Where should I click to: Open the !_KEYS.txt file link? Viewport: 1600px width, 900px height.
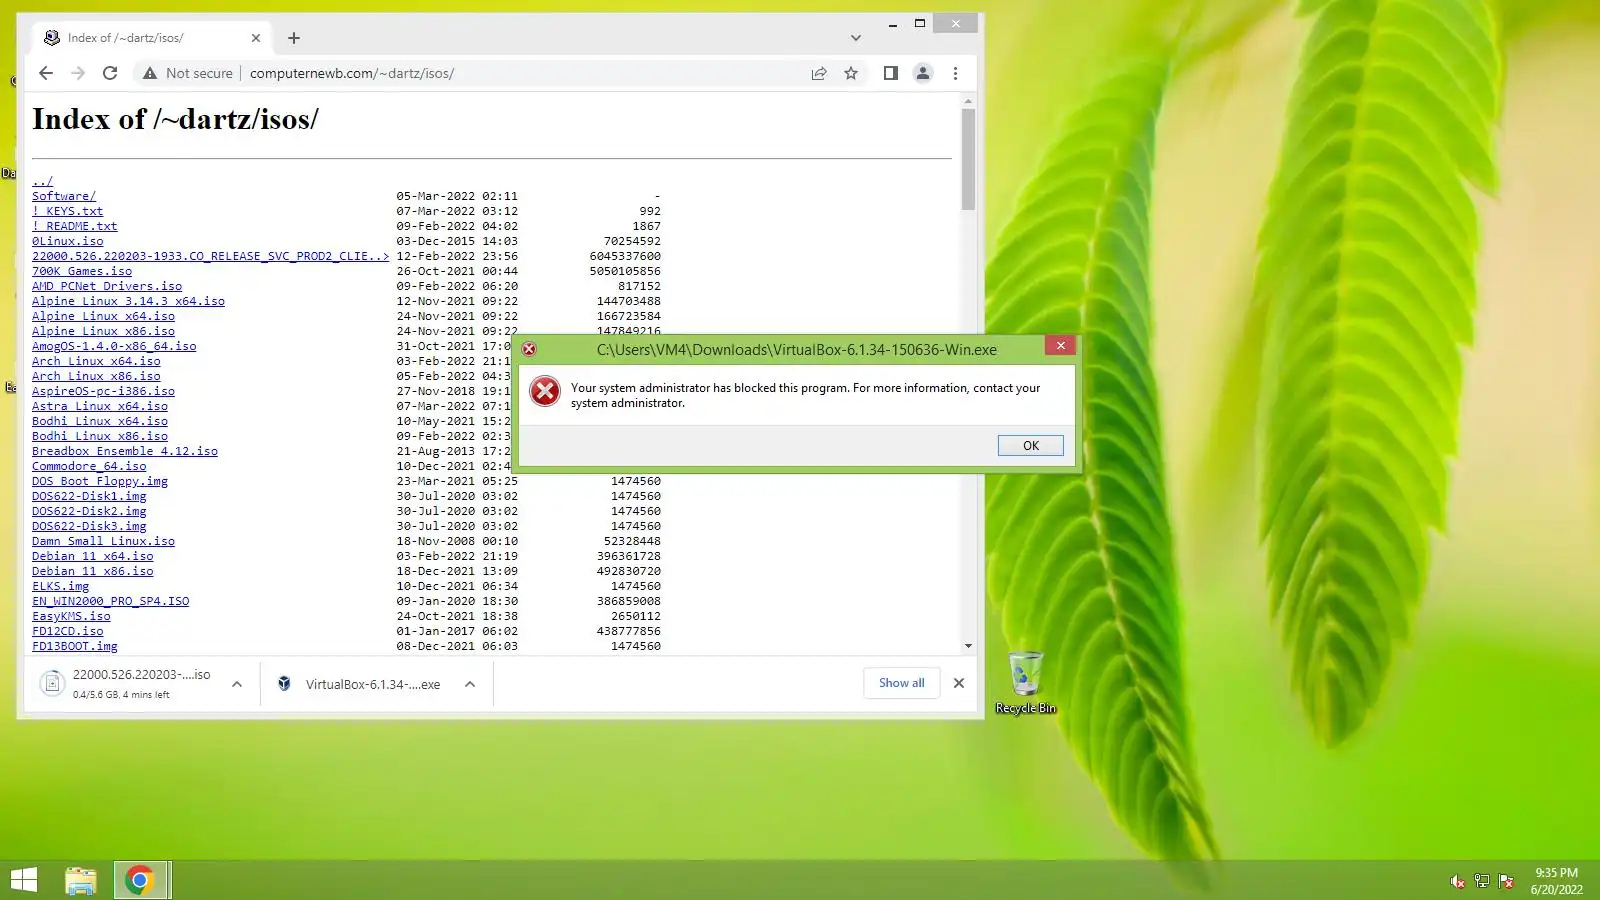[67, 211]
